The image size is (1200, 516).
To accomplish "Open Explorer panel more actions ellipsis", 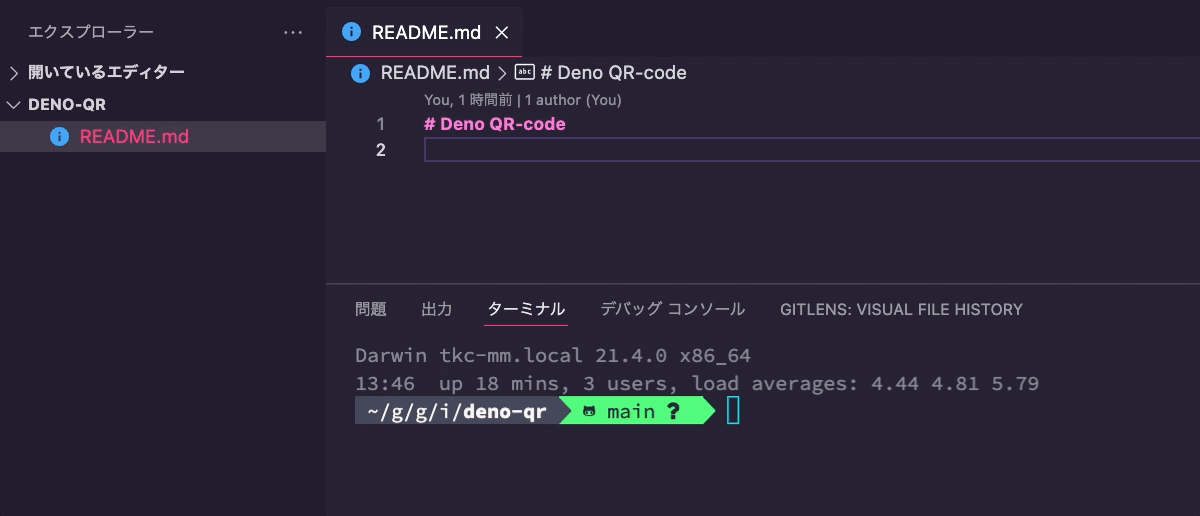I will 293,32.
